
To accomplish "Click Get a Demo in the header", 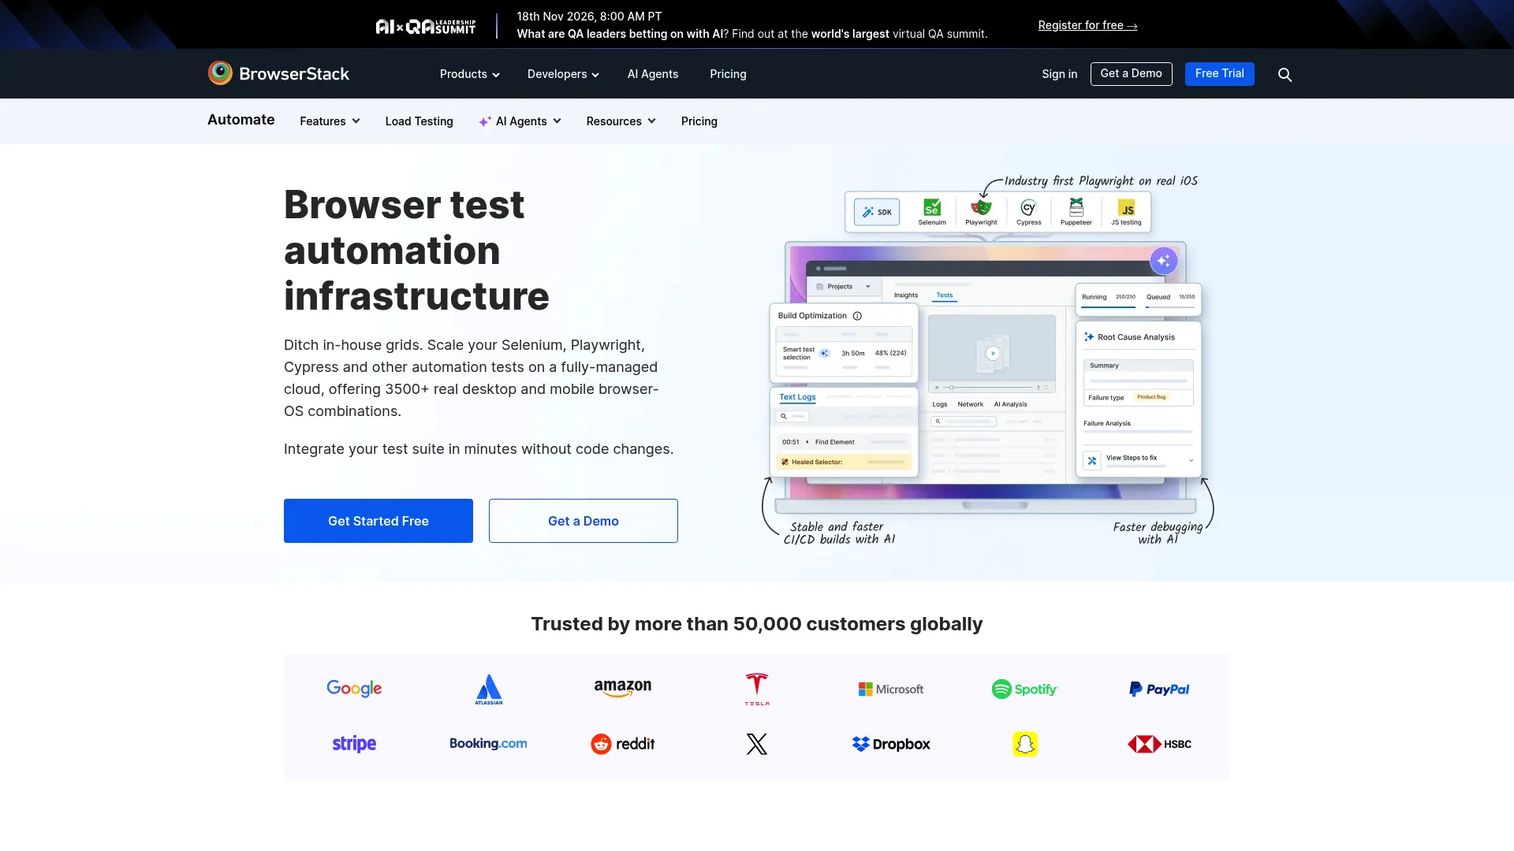I will click(1131, 74).
